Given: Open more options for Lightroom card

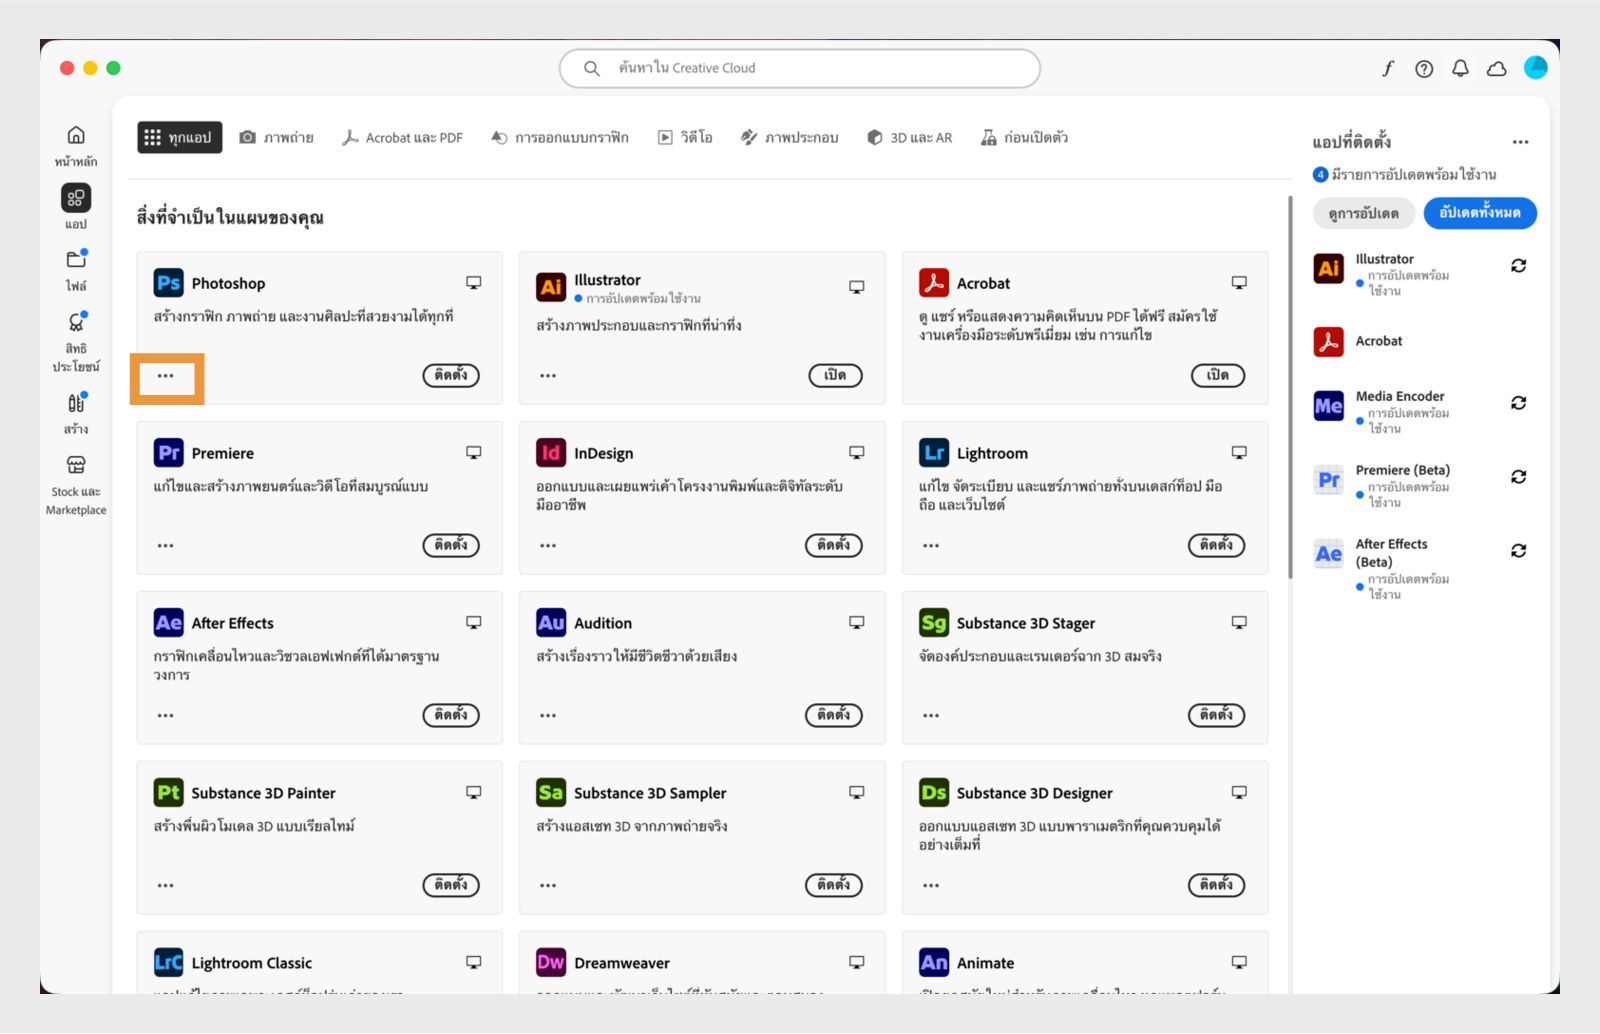Looking at the screenshot, I should point(931,546).
